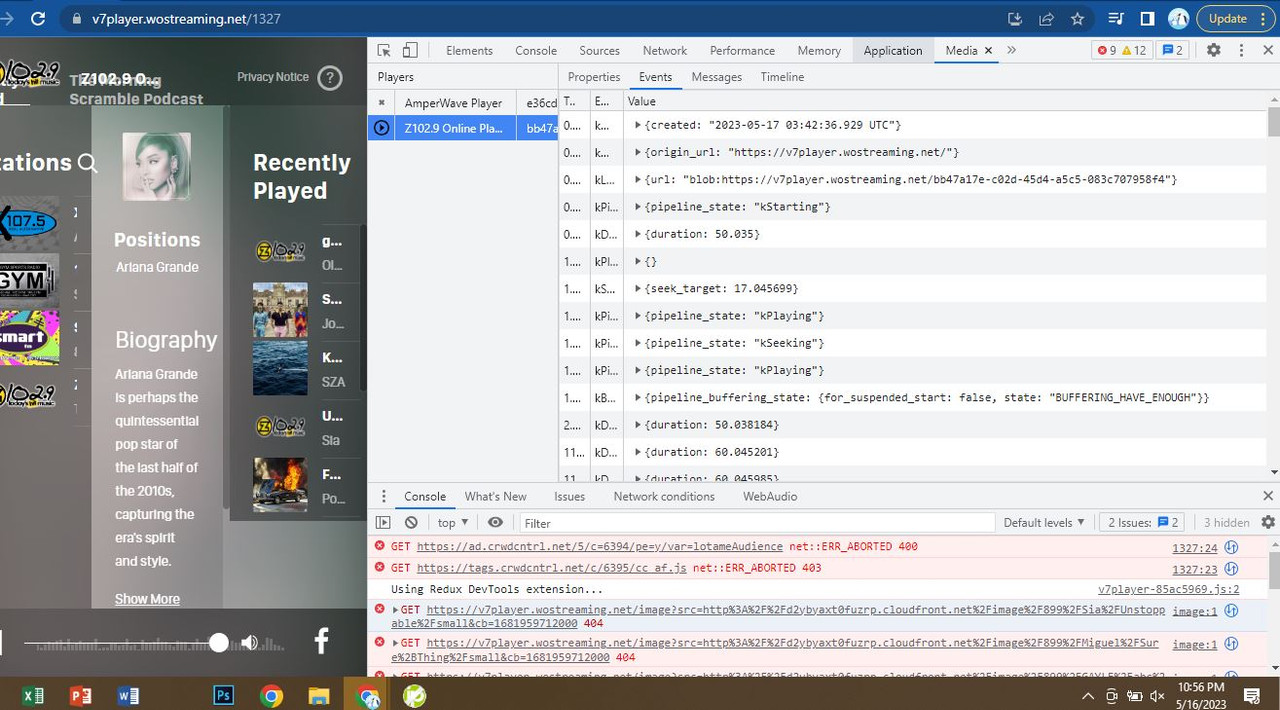Click the console Filter input field
This screenshot has height=710, width=1280.
tap(757, 522)
